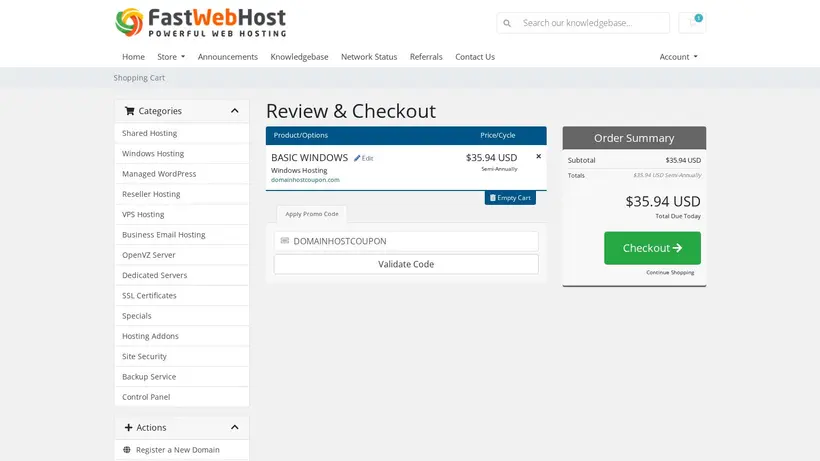Screen dimensions: 820x461
Task: Click the cart icon in Categories header
Action: [130, 111]
